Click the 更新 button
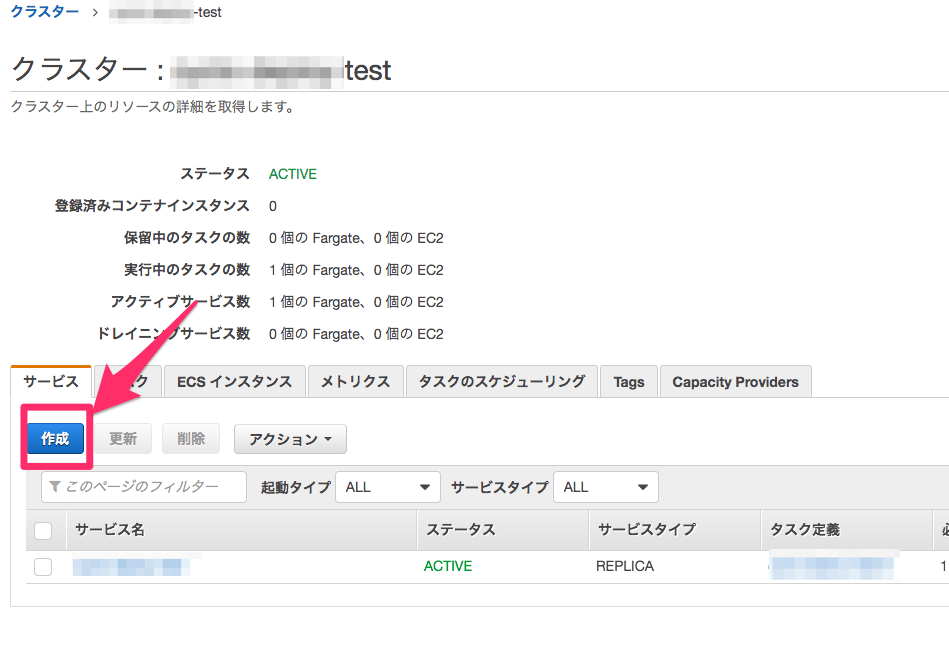The image size is (949, 658). point(123,439)
